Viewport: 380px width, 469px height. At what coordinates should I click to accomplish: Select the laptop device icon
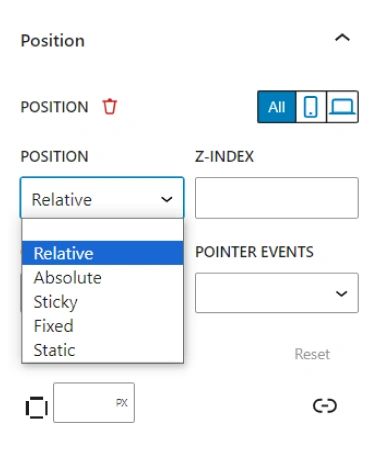[342, 107]
